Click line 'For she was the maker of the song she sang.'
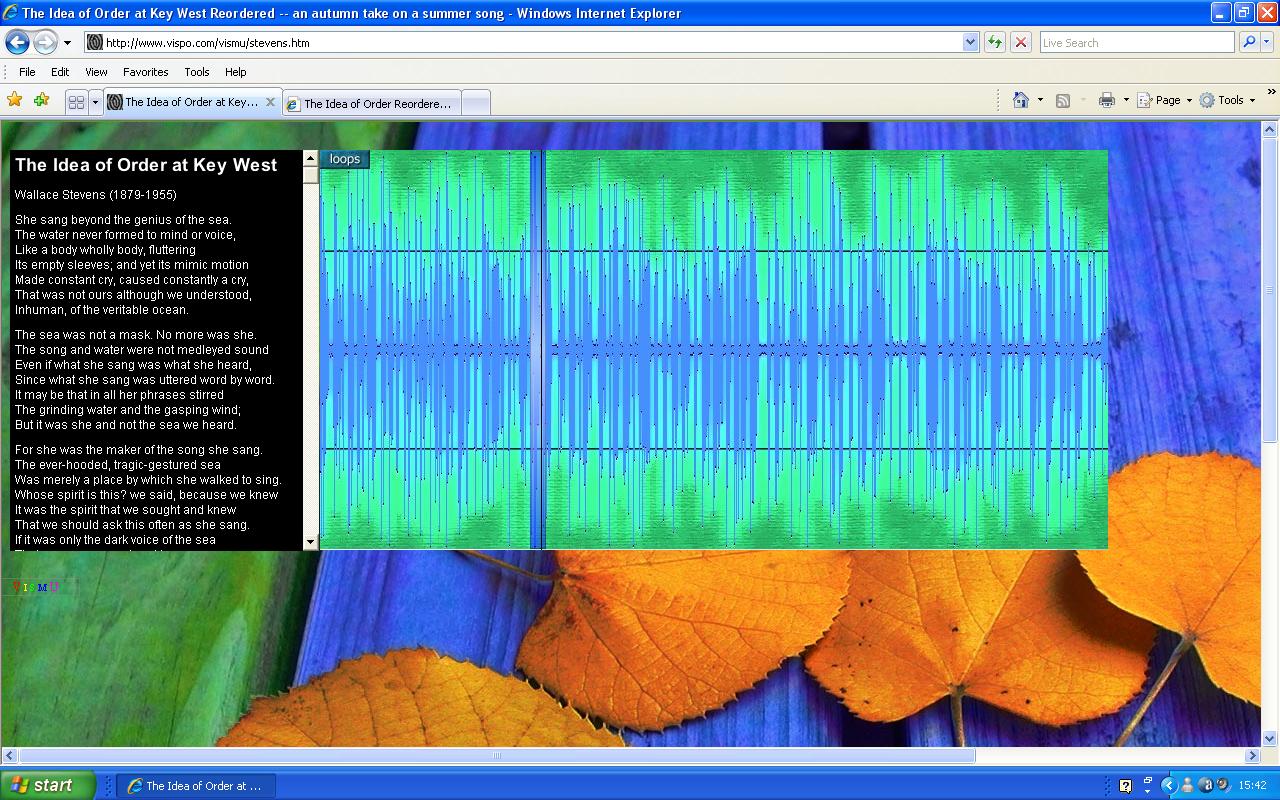The width and height of the screenshot is (1280, 800). [x=138, y=450]
